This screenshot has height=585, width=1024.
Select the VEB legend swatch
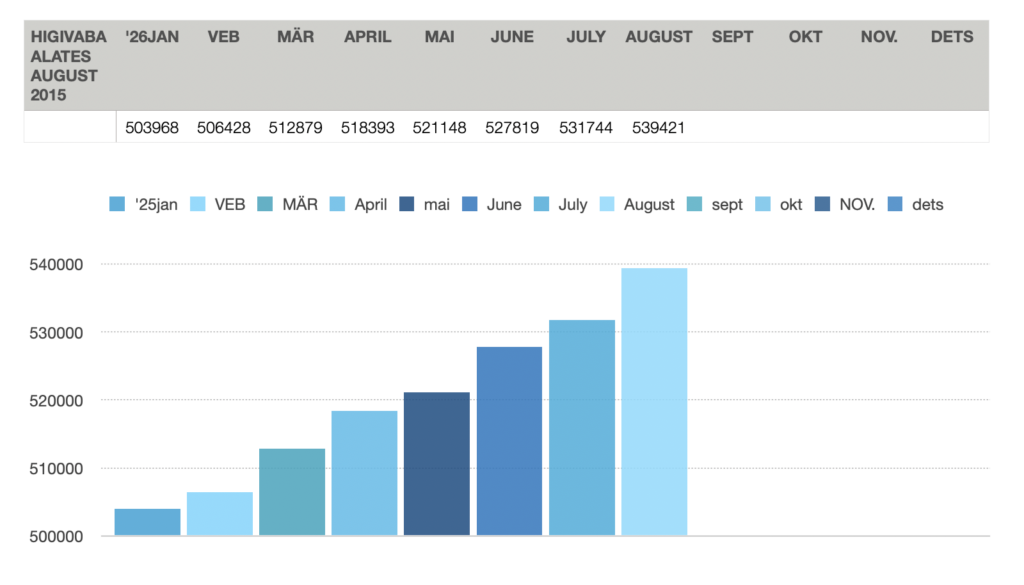click(x=198, y=204)
